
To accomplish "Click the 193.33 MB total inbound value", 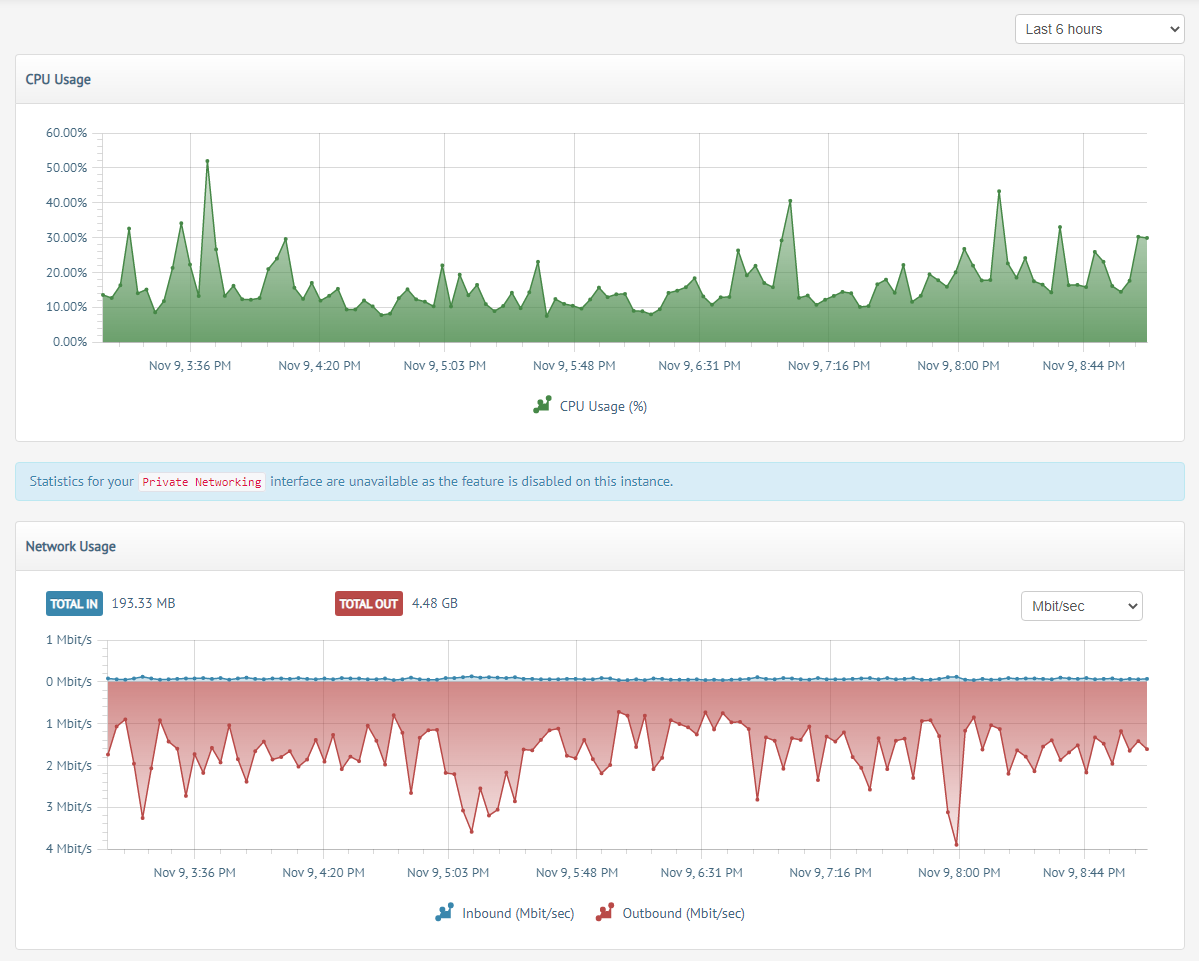I will click(x=144, y=603).
